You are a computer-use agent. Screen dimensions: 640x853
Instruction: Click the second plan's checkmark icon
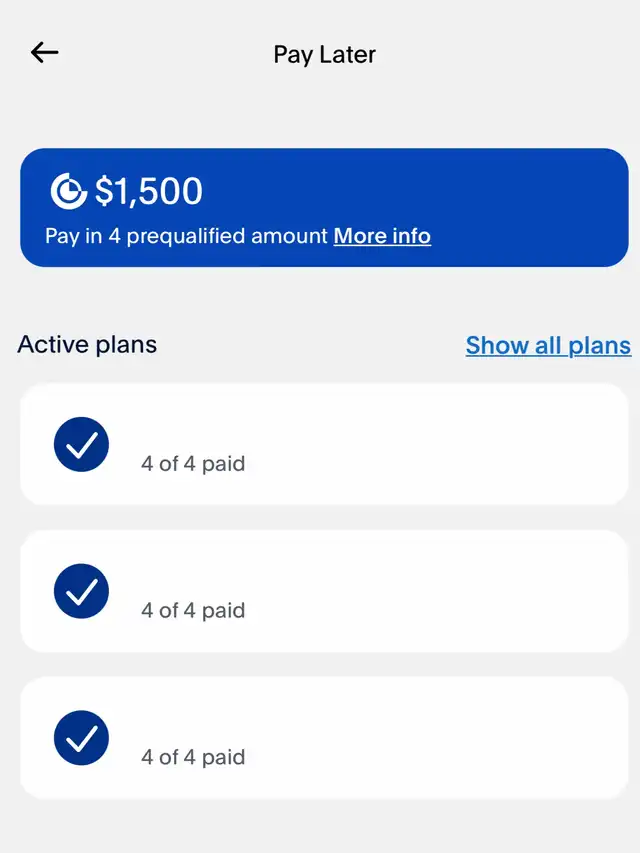tap(81, 592)
